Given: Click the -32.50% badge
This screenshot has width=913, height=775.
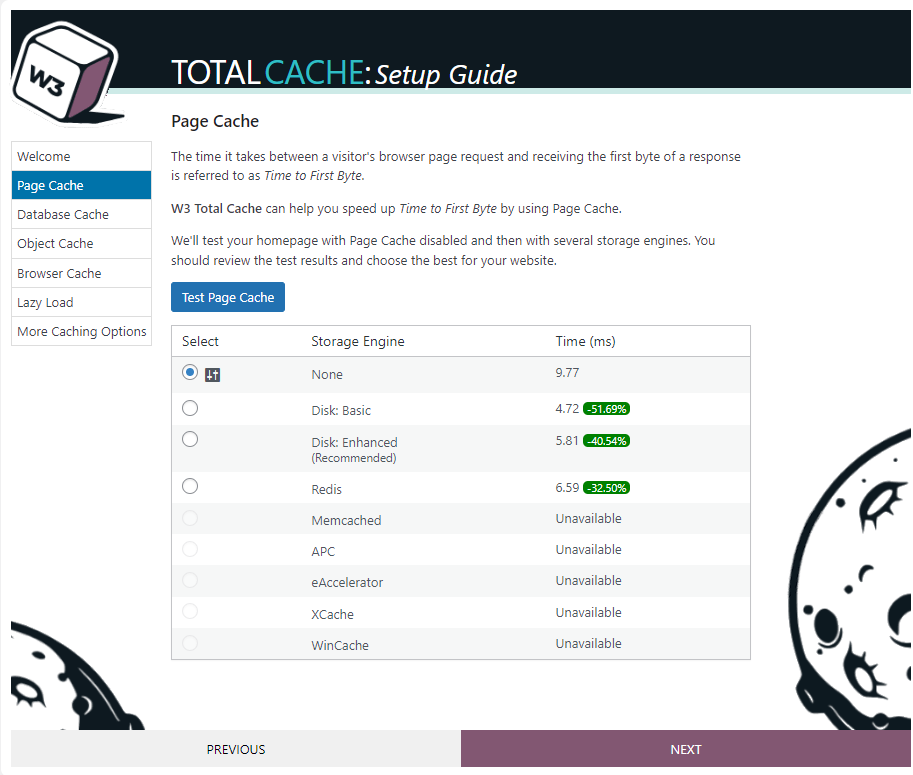Looking at the screenshot, I should pos(607,487).
